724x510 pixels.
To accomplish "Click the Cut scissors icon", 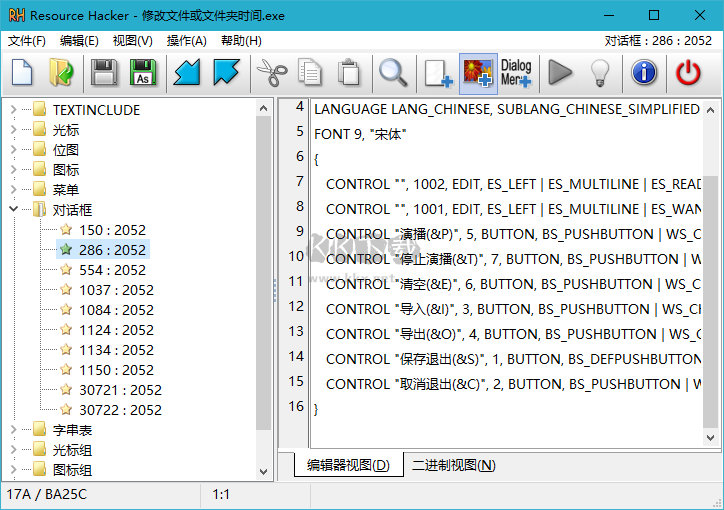I will (272, 73).
